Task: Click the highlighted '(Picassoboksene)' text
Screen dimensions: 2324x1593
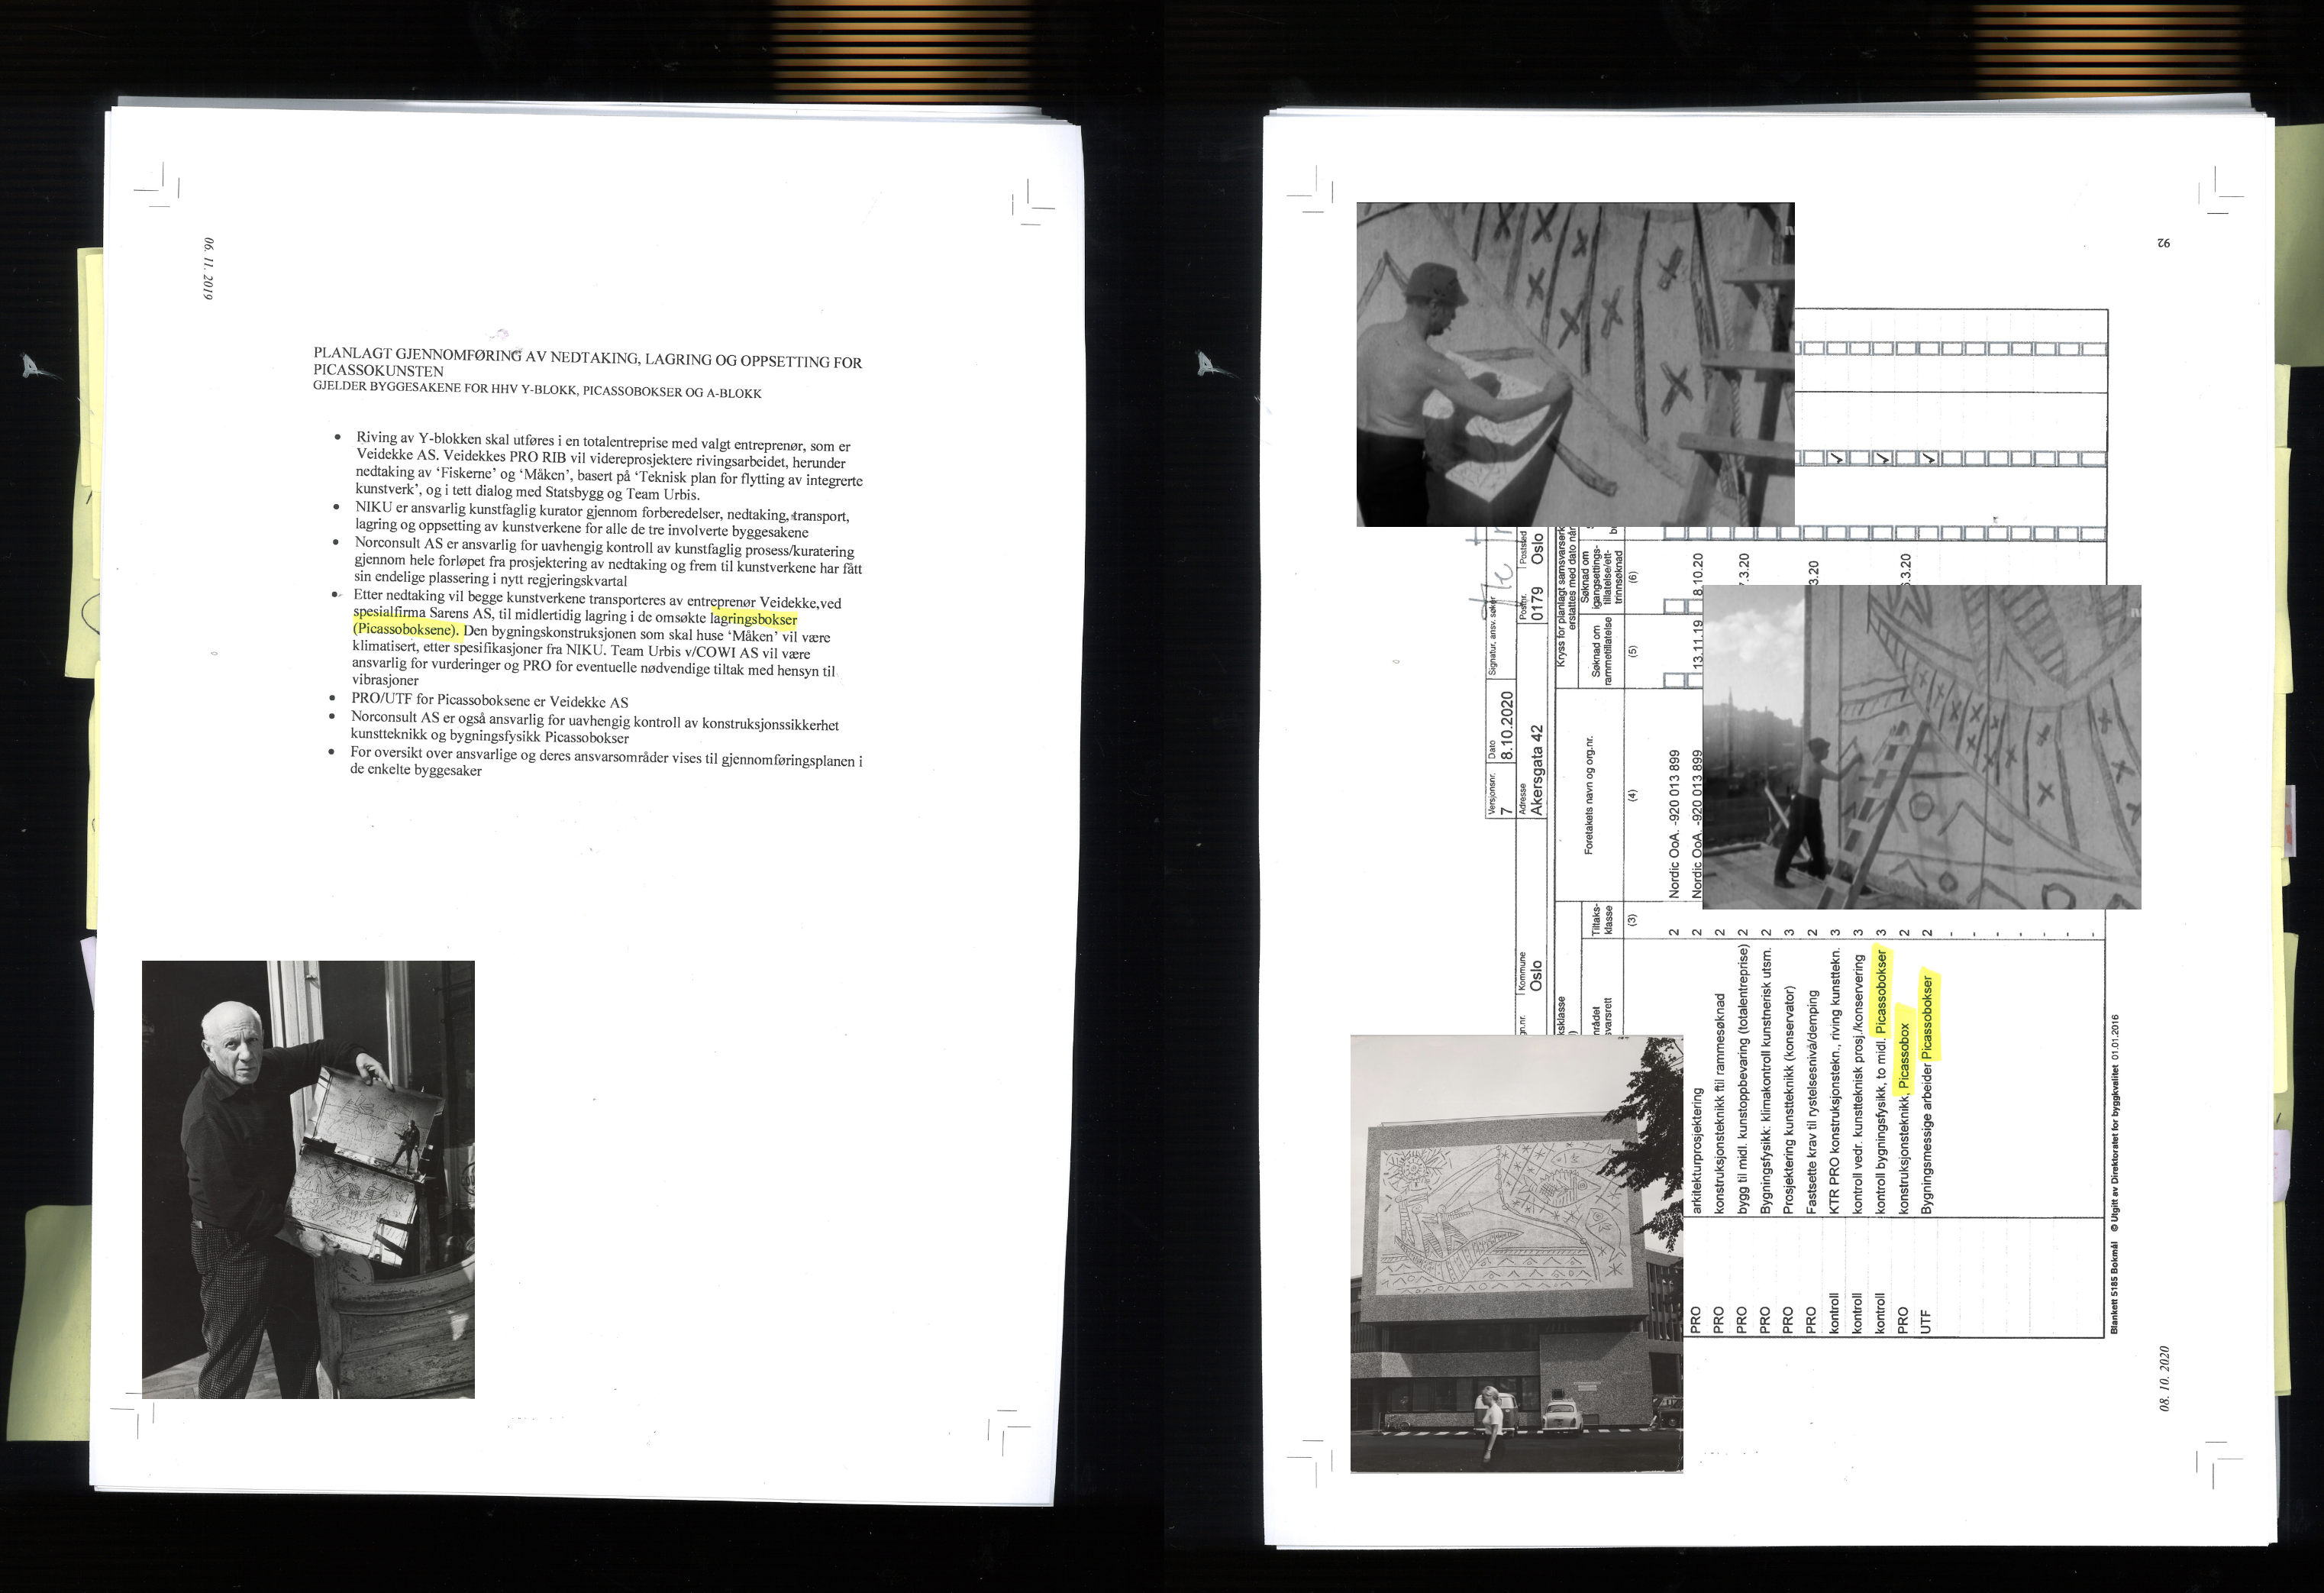Action: pyautogui.click(x=406, y=630)
